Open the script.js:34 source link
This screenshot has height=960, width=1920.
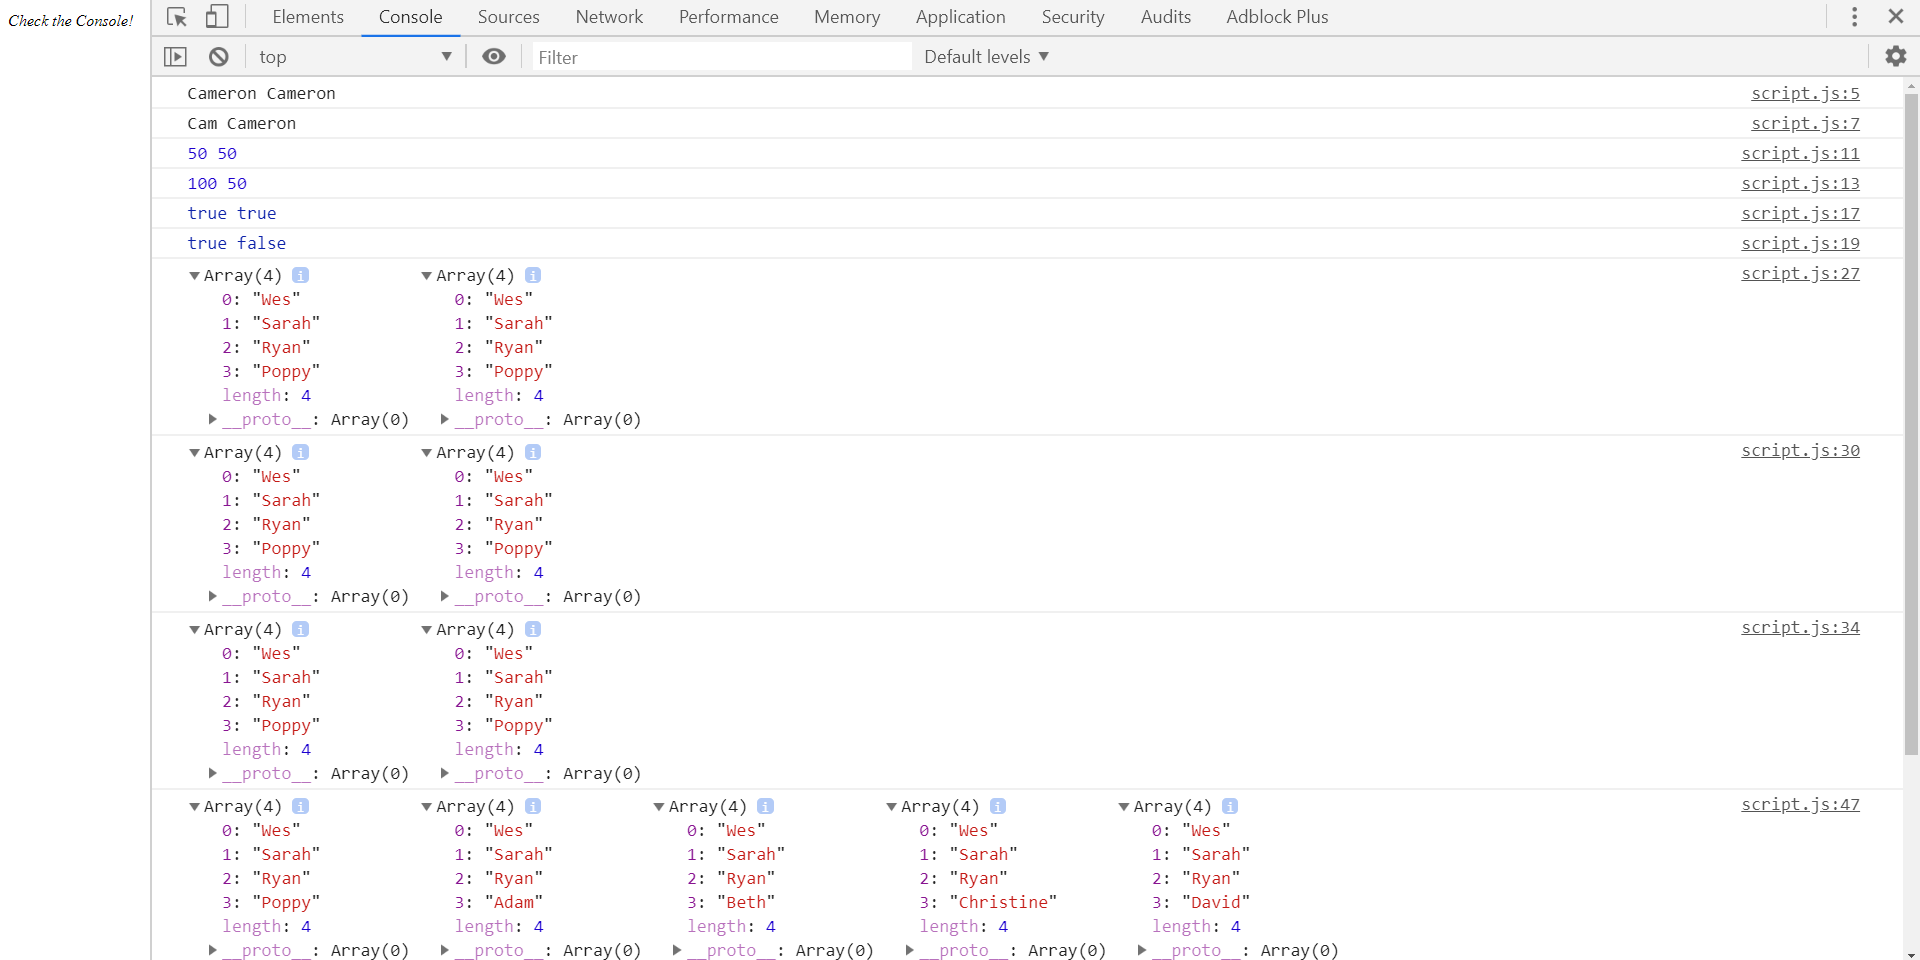pos(1800,627)
